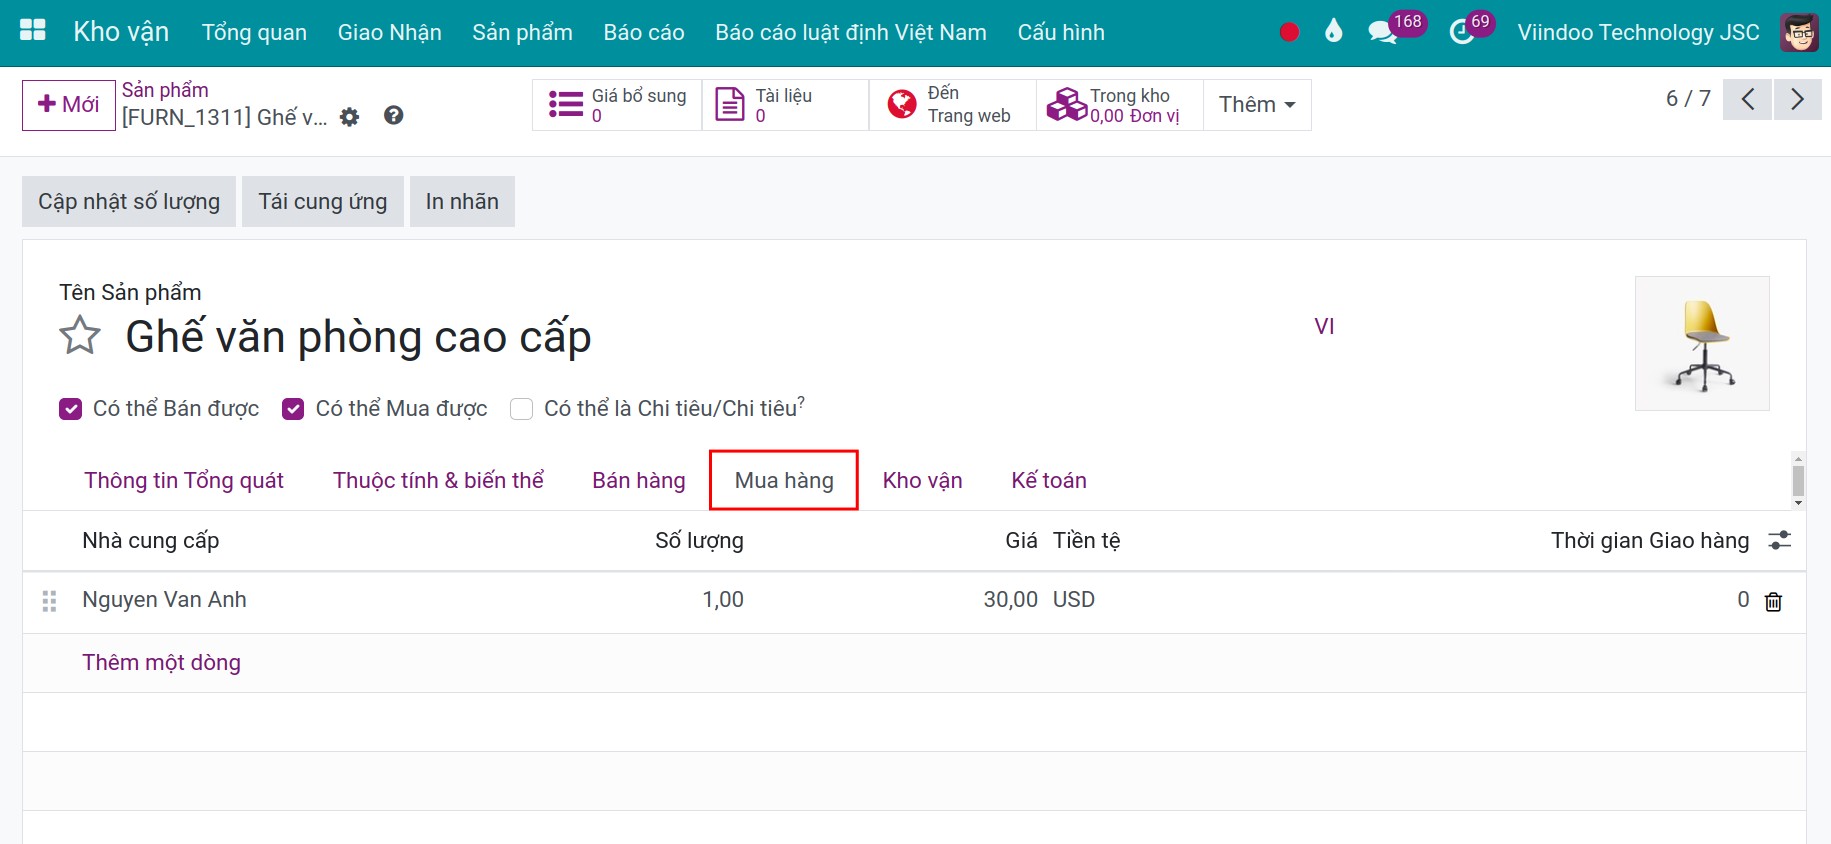Click the VI language translate button

point(1324,327)
